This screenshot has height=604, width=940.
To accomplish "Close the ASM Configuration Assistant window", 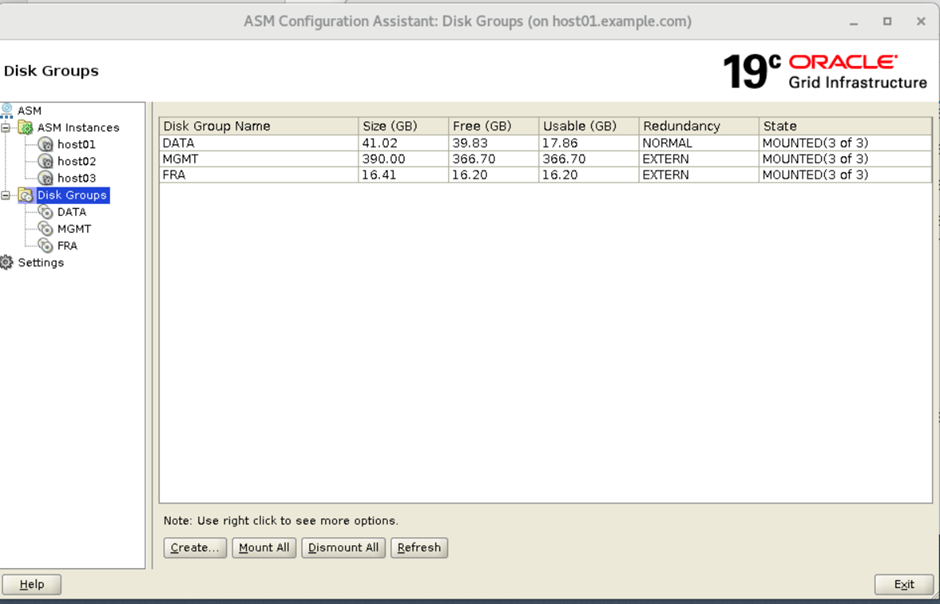I will 921,22.
